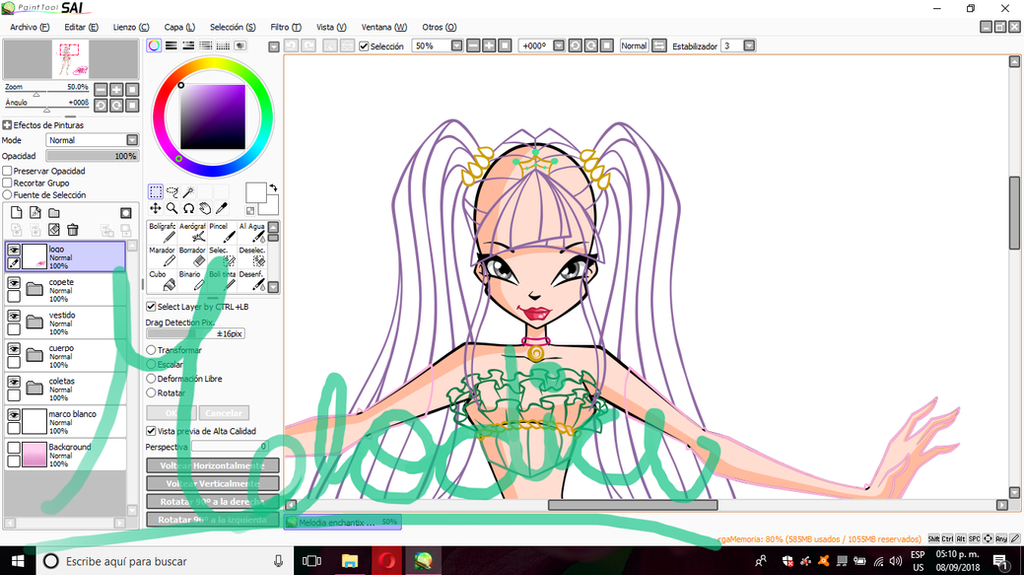The image size is (1024, 575).
Task: Show the color wheel panel
Action: coord(154,46)
